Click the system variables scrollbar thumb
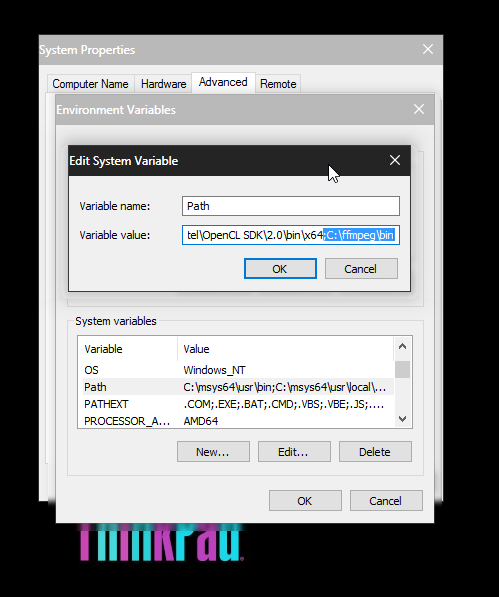 pos(402,370)
